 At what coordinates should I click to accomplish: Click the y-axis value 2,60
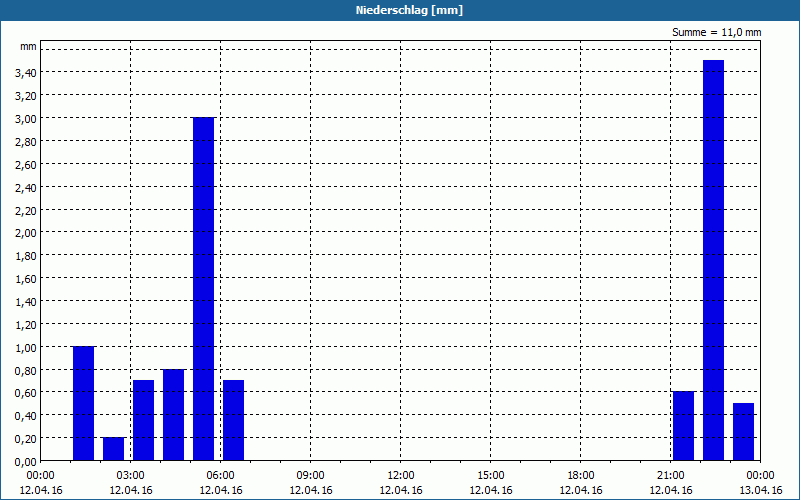26,165
